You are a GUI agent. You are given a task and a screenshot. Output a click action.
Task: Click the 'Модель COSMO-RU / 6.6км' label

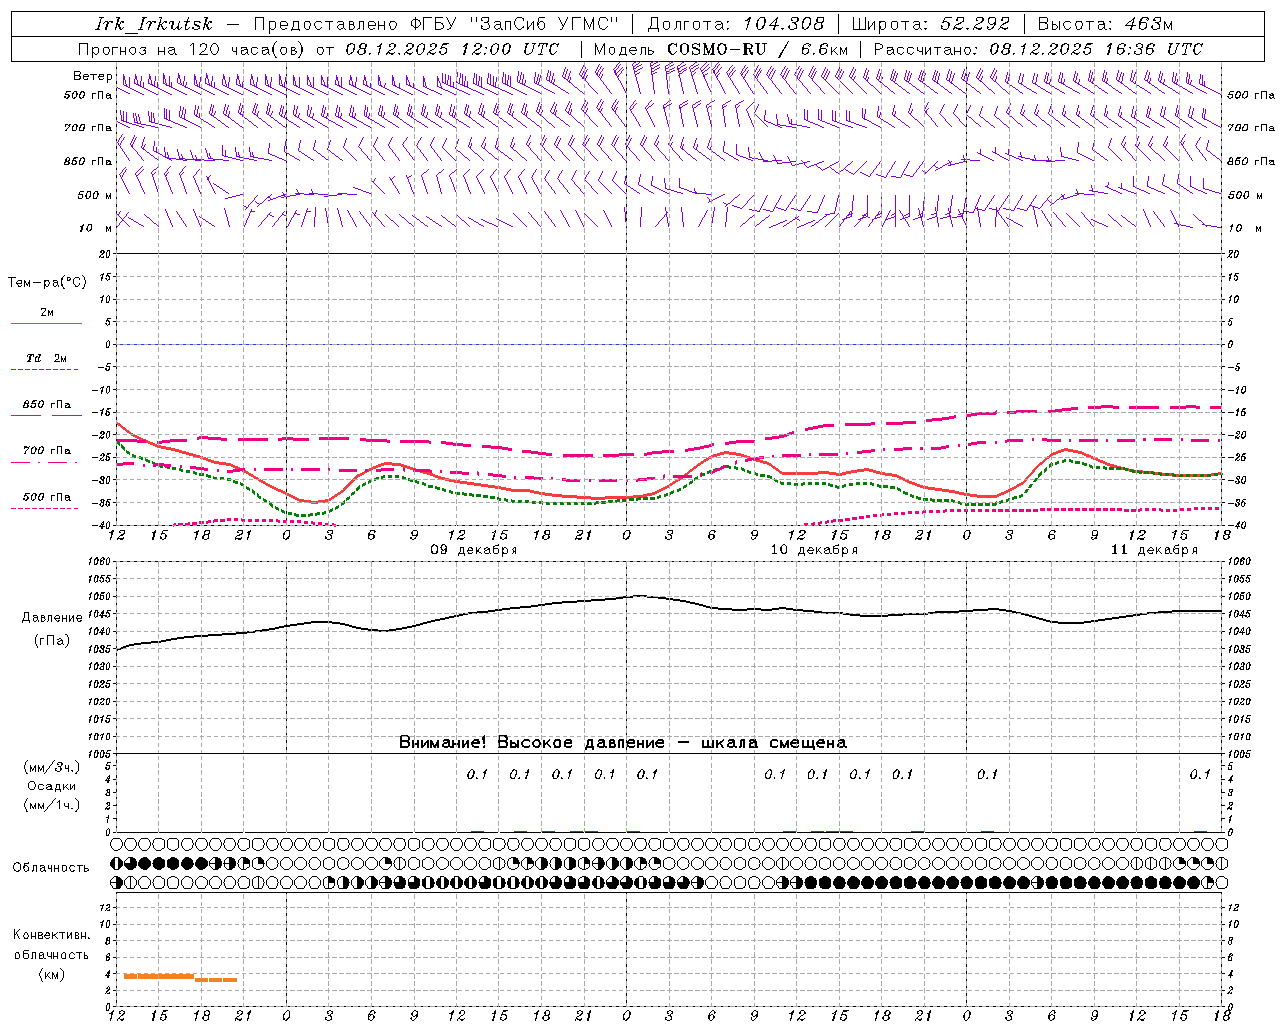(721, 49)
